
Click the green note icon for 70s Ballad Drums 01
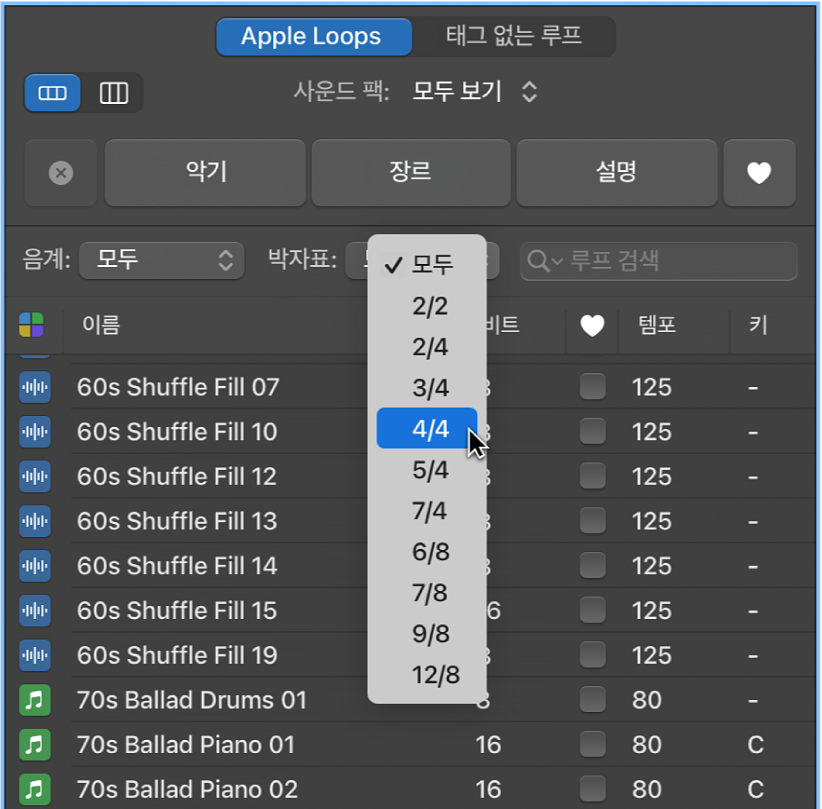click(35, 700)
